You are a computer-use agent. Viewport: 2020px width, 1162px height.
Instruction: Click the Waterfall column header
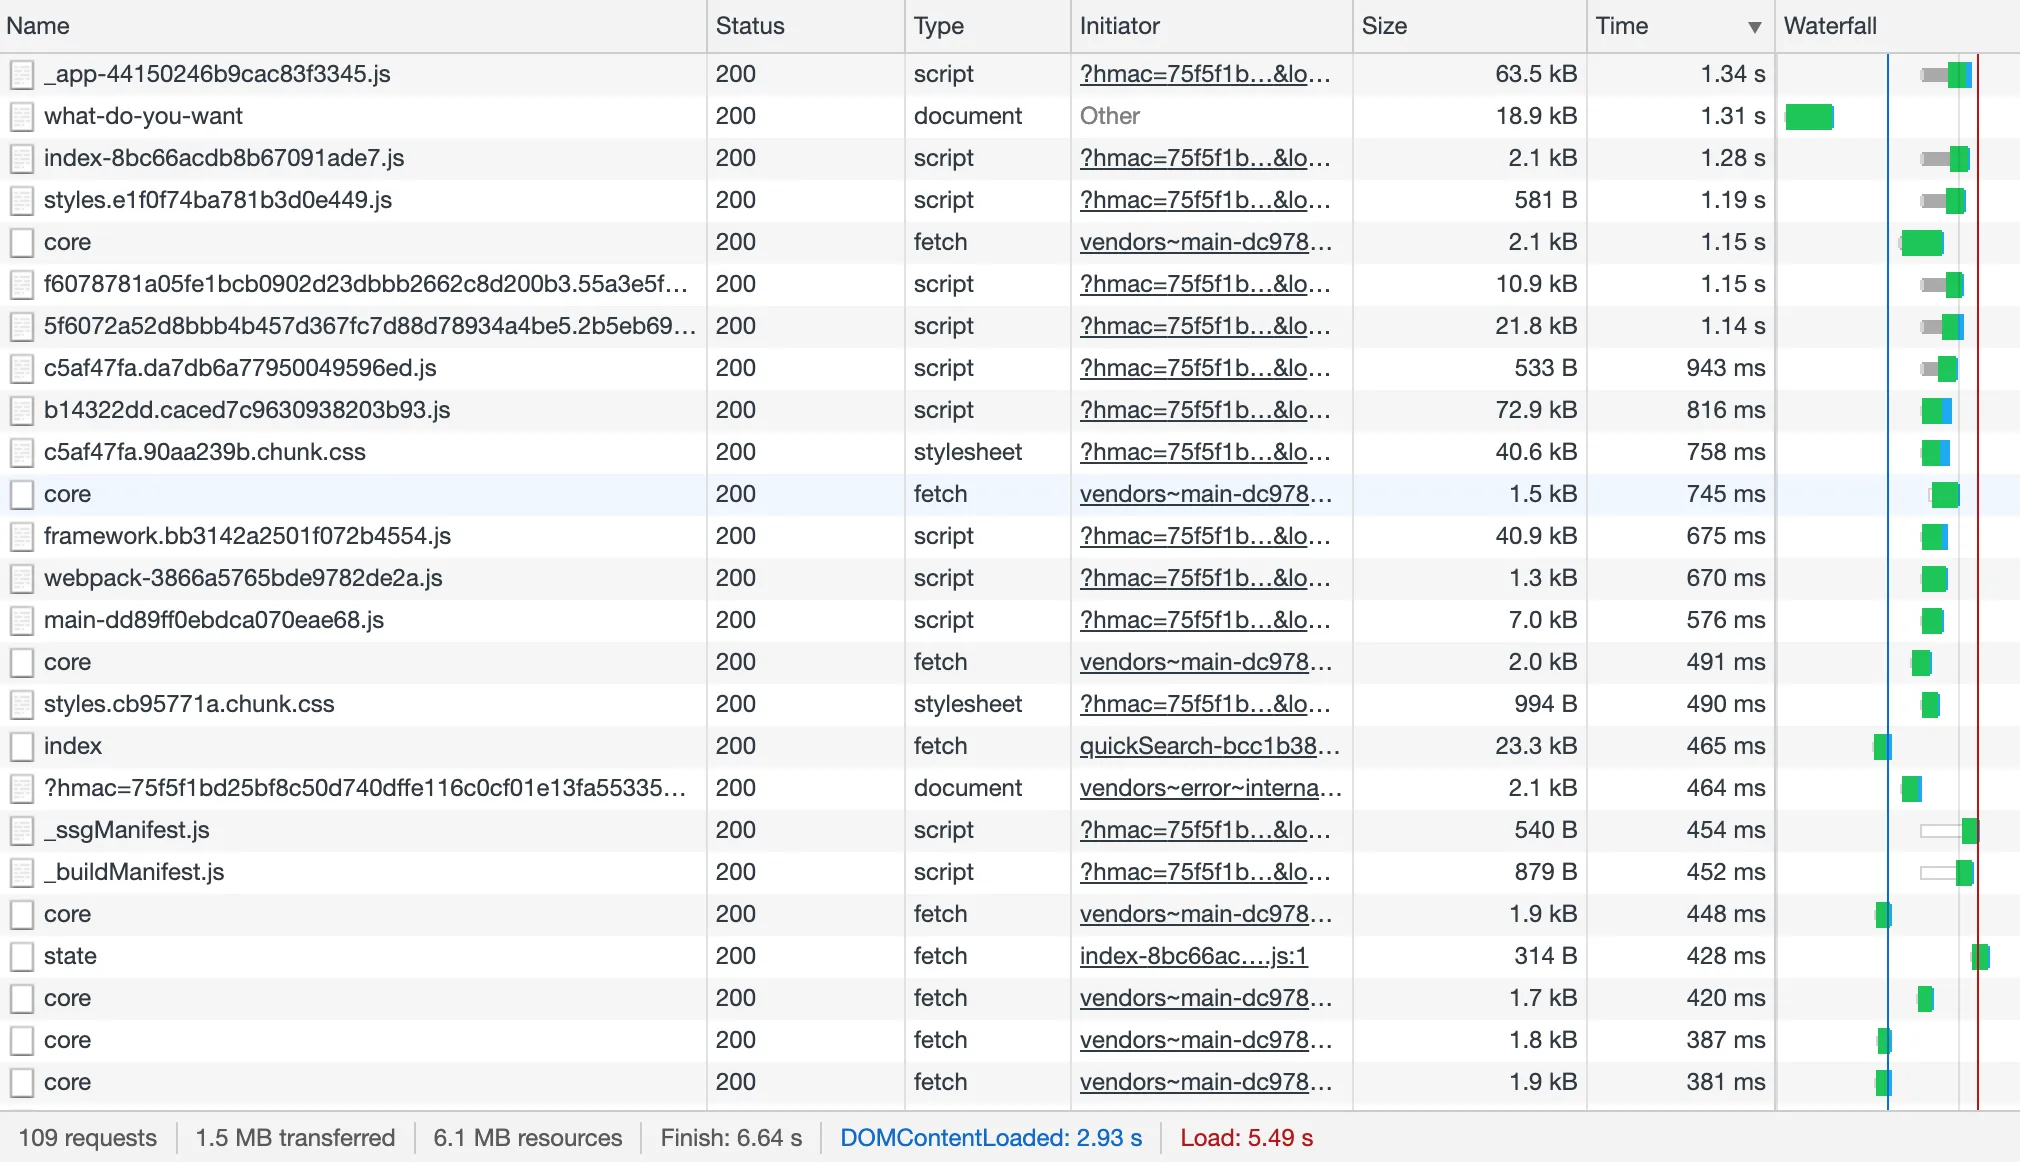1830,26
